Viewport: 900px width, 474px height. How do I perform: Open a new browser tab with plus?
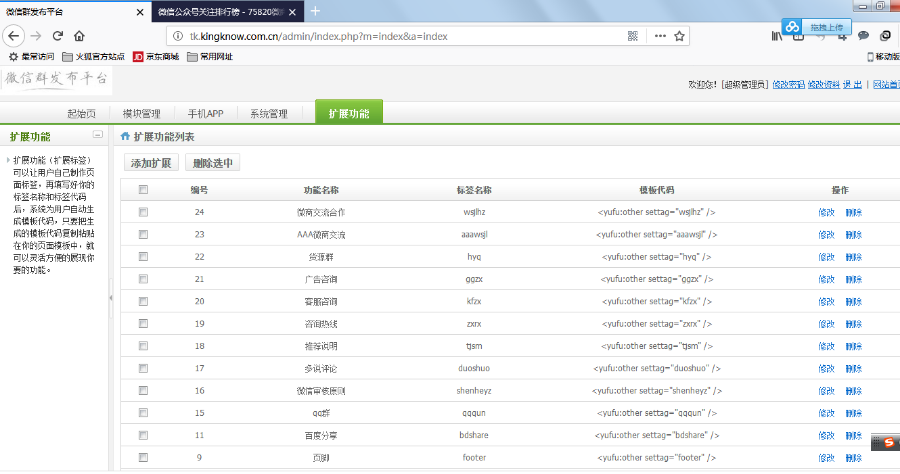315,11
